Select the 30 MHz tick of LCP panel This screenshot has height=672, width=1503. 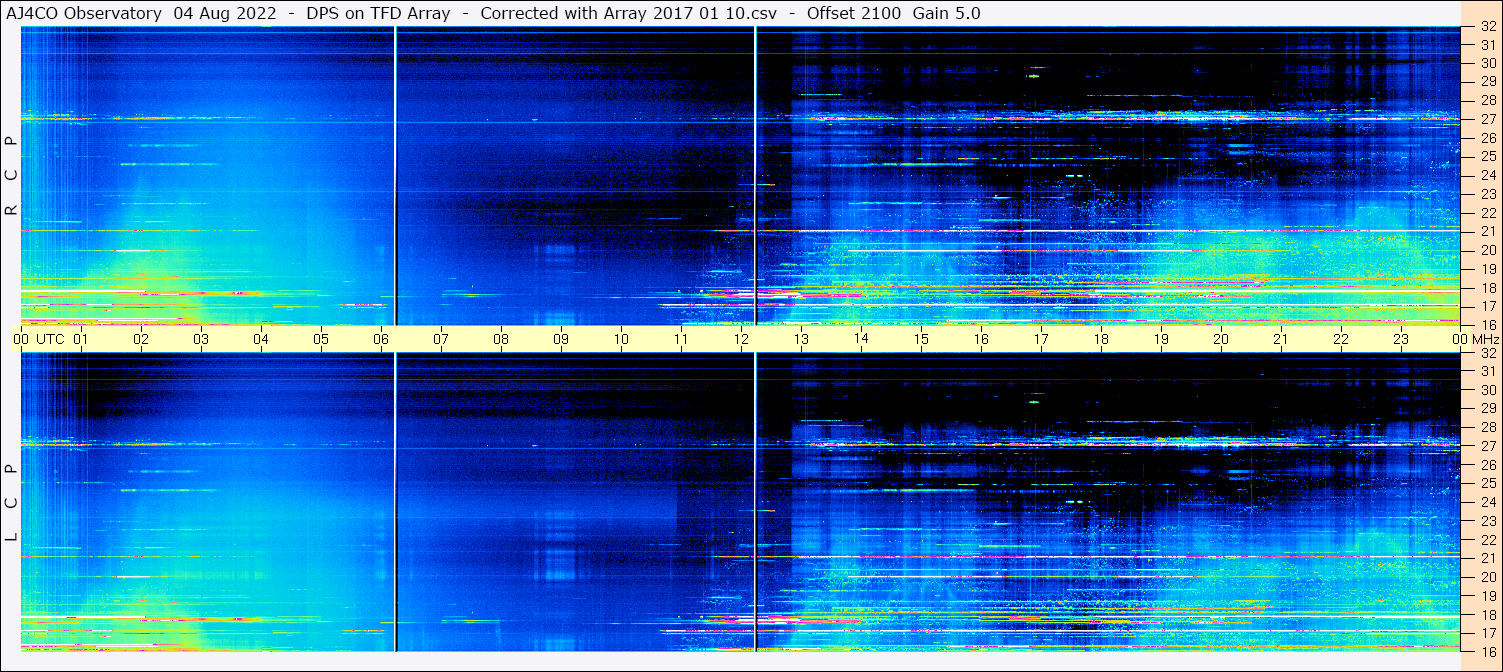click(x=1488, y=390)
